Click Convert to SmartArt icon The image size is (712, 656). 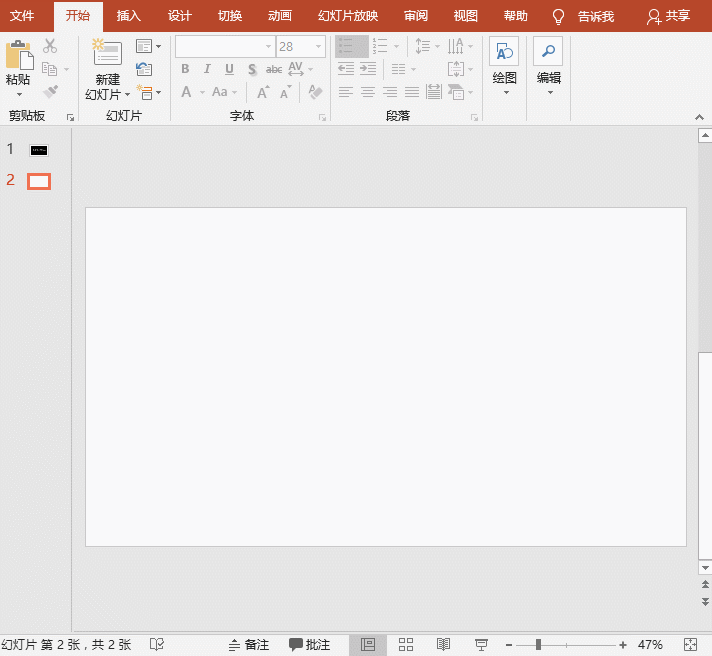point(456,92)
